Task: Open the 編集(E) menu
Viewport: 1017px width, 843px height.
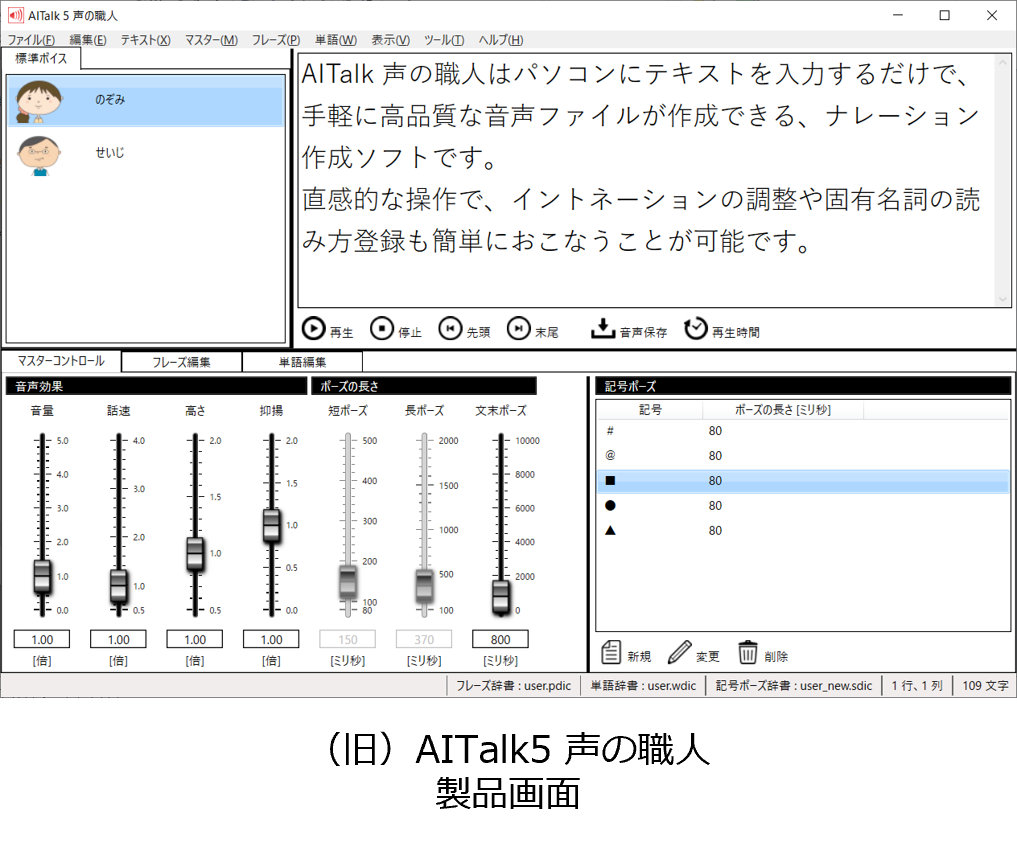Action: pyautogui.click(x=88, y=40)
